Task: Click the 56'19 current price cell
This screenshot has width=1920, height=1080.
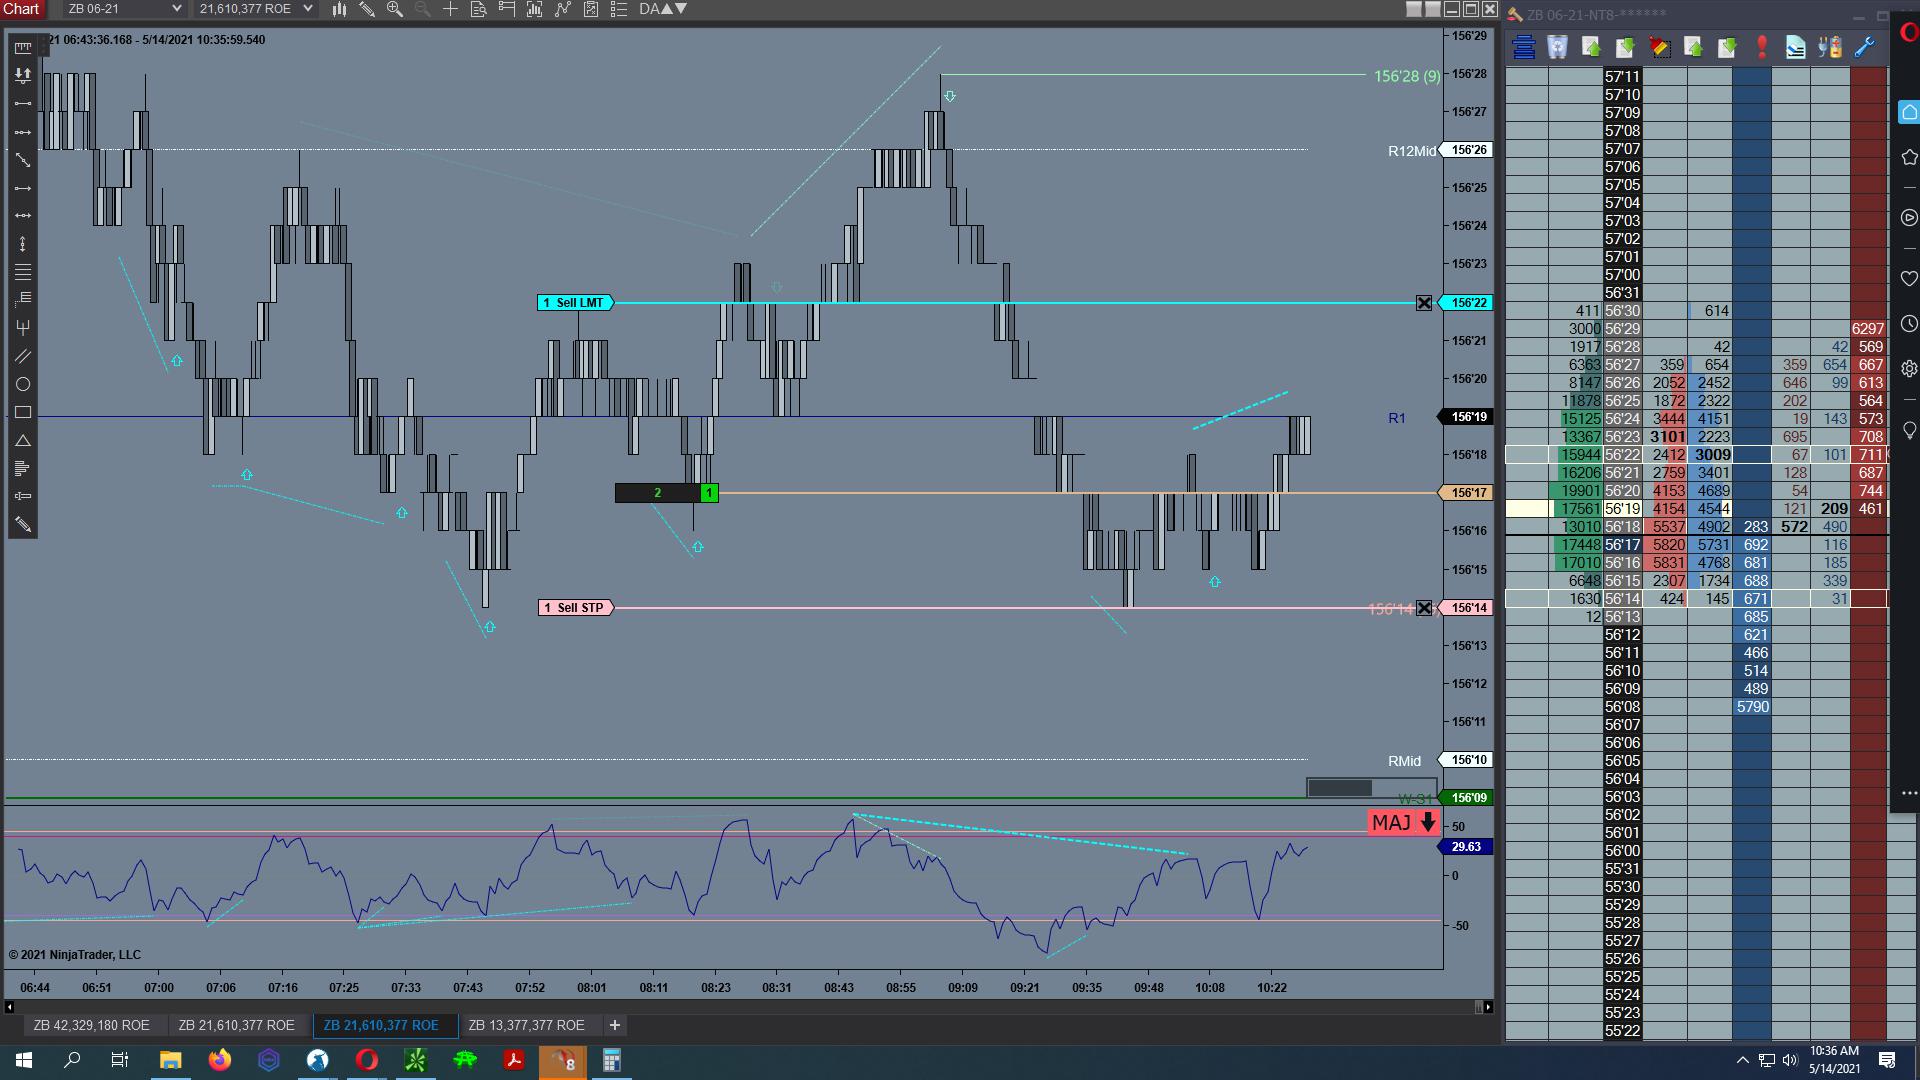Action: pos(1622,509)
